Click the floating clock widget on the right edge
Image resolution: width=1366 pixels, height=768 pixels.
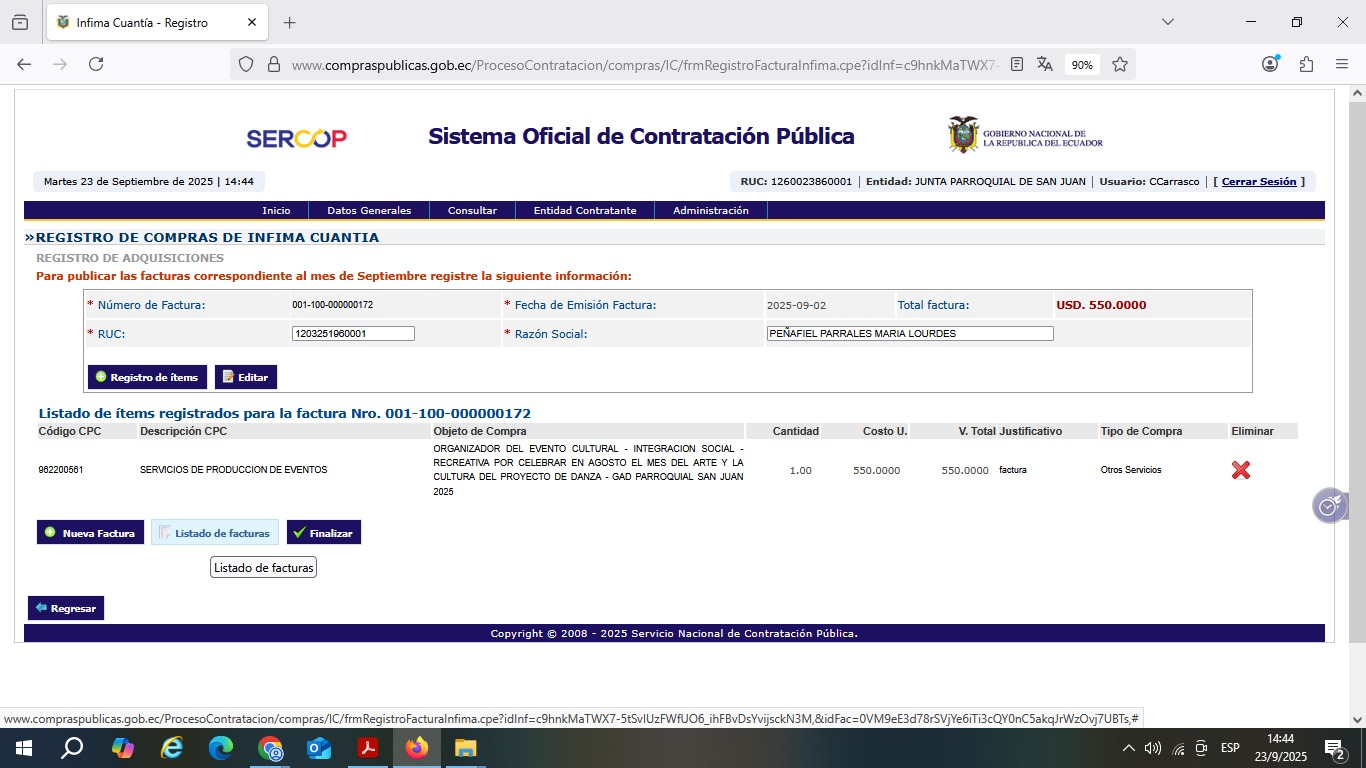[x=1329, y=506]
